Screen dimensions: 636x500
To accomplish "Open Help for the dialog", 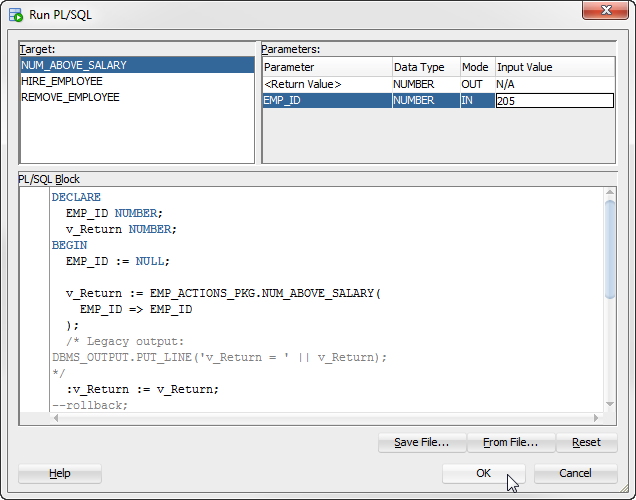I will (60, 473).
